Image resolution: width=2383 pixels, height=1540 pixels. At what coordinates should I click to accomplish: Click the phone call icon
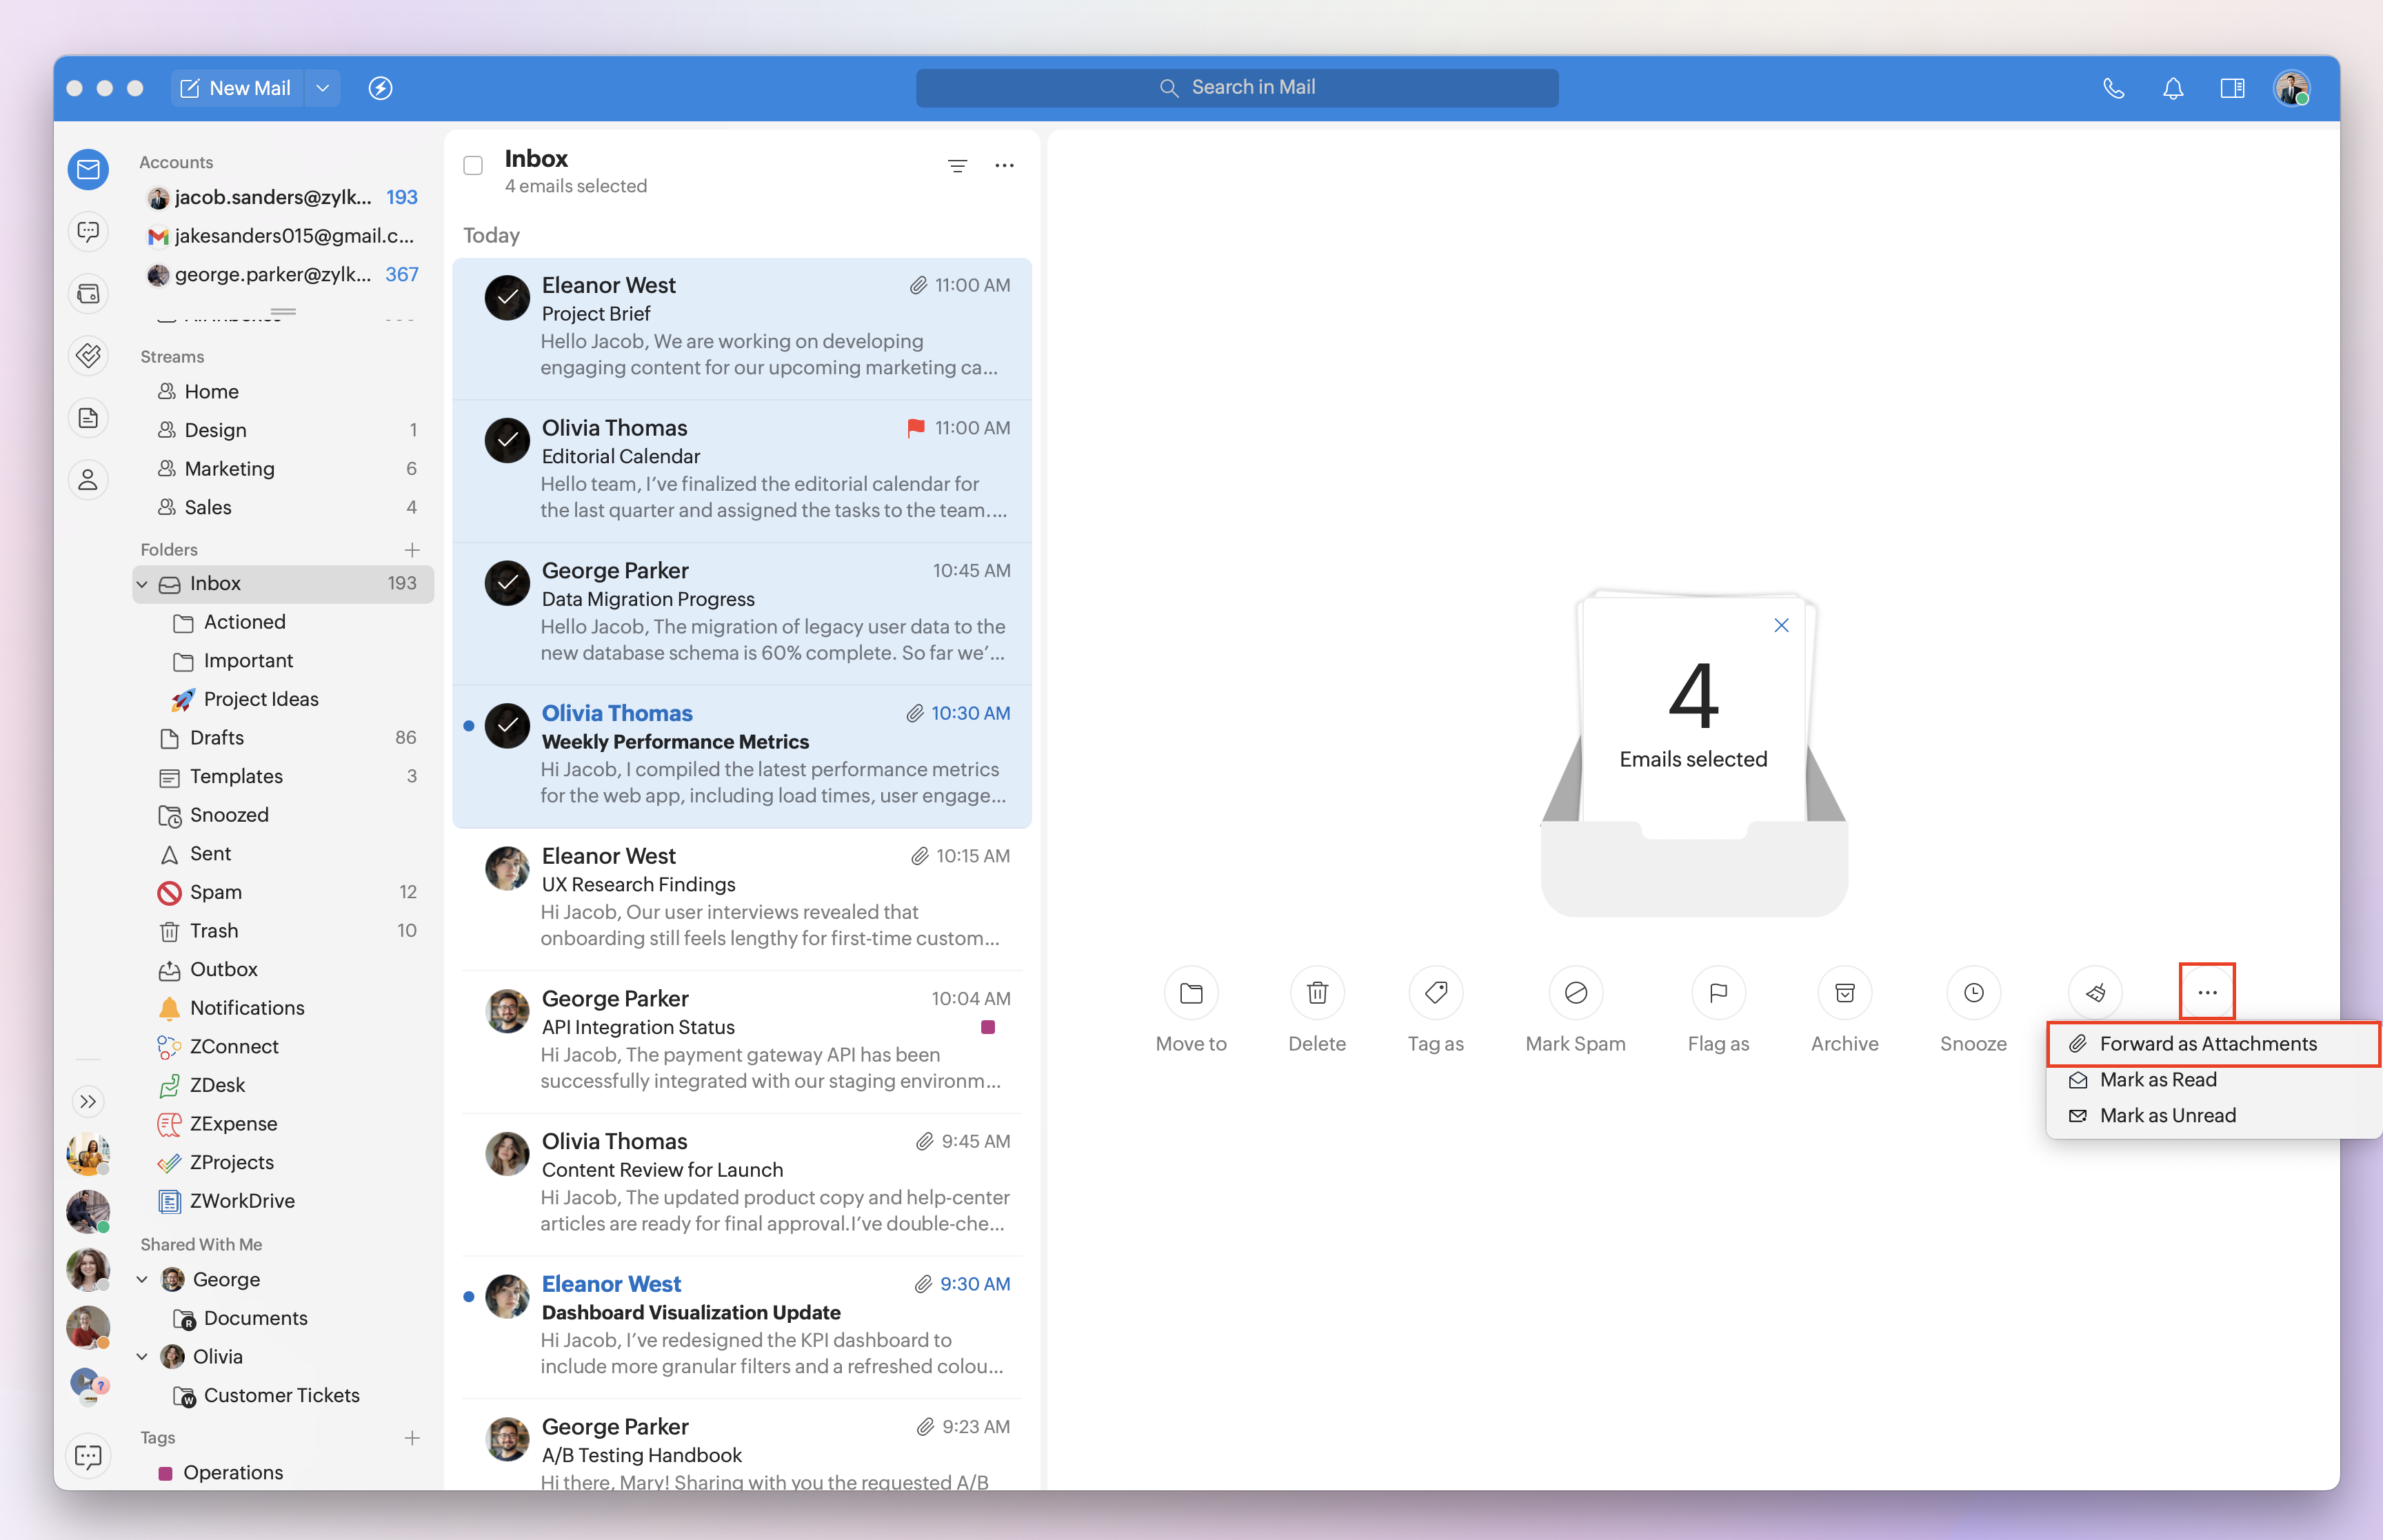point(2113,88)
